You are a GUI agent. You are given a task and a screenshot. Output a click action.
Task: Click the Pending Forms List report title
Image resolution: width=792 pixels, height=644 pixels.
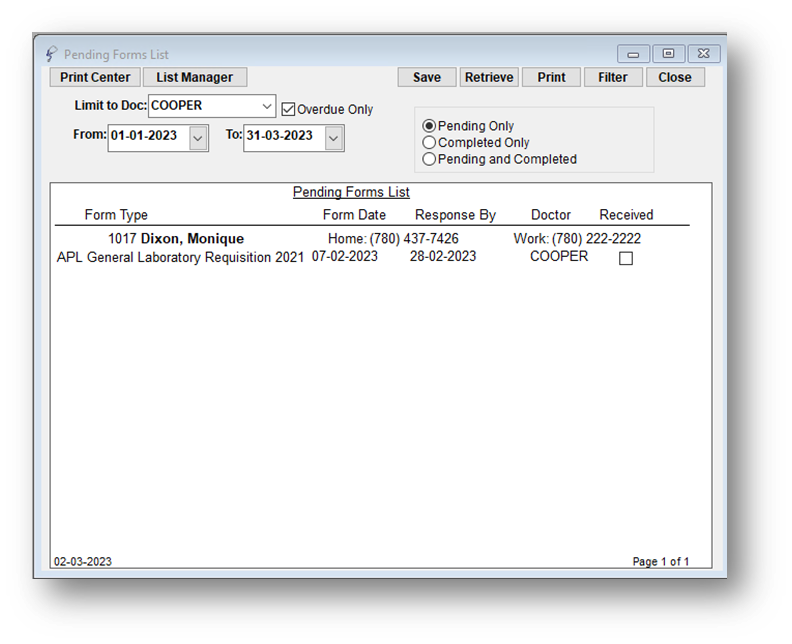pyautogui.click(x=352, y=192)
